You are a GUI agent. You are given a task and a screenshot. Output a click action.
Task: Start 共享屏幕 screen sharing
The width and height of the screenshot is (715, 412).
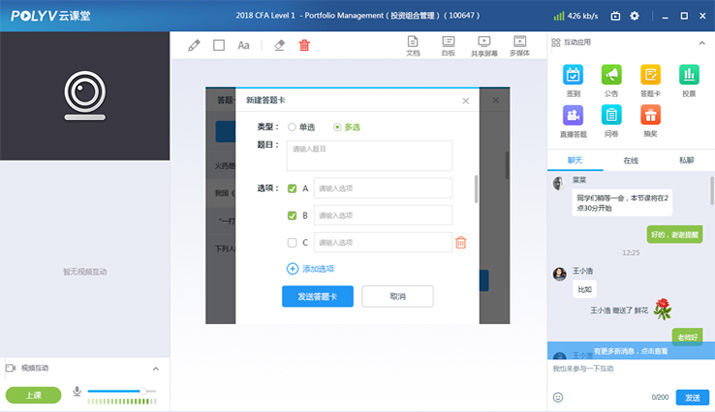pyautogui.click(x=484, y=46)
